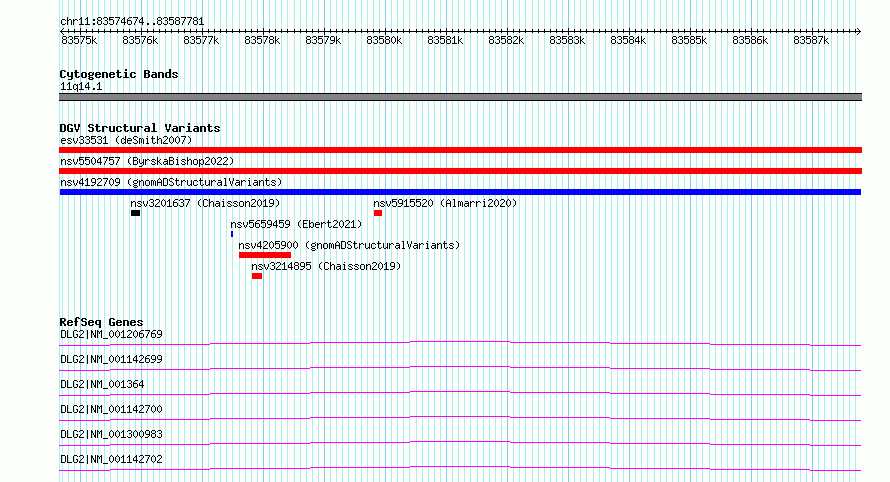Click the 83582k ruler position
This screenshot has height=482, width=890.
(506, 40)
